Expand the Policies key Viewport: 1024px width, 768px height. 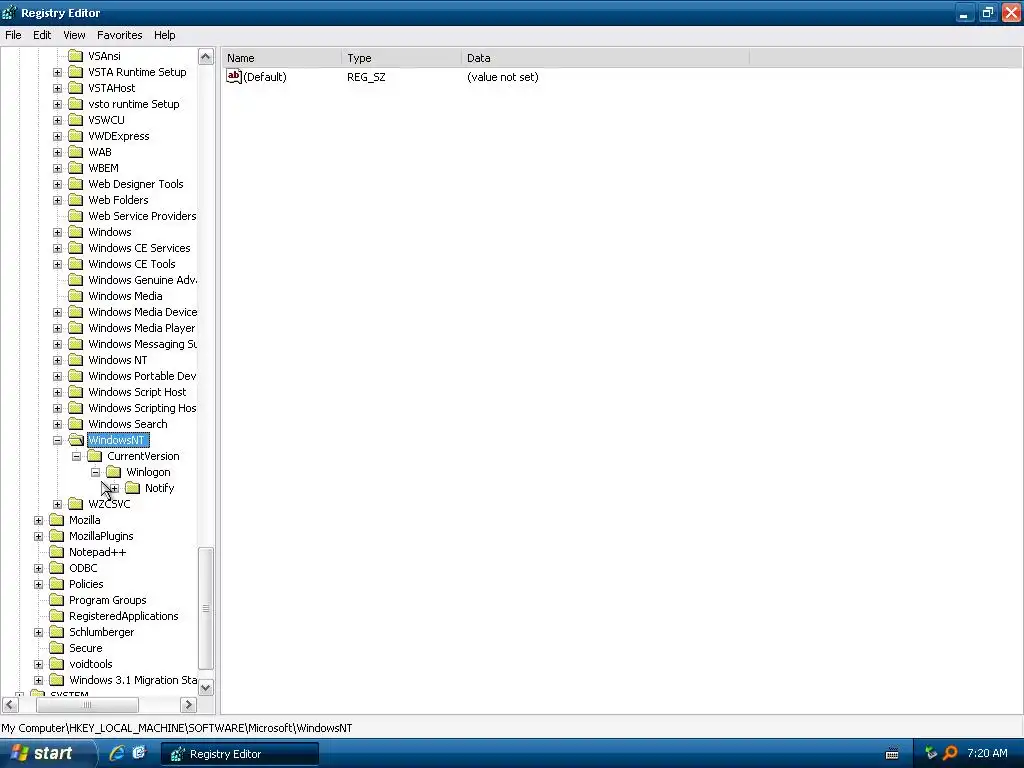[39, 584]
